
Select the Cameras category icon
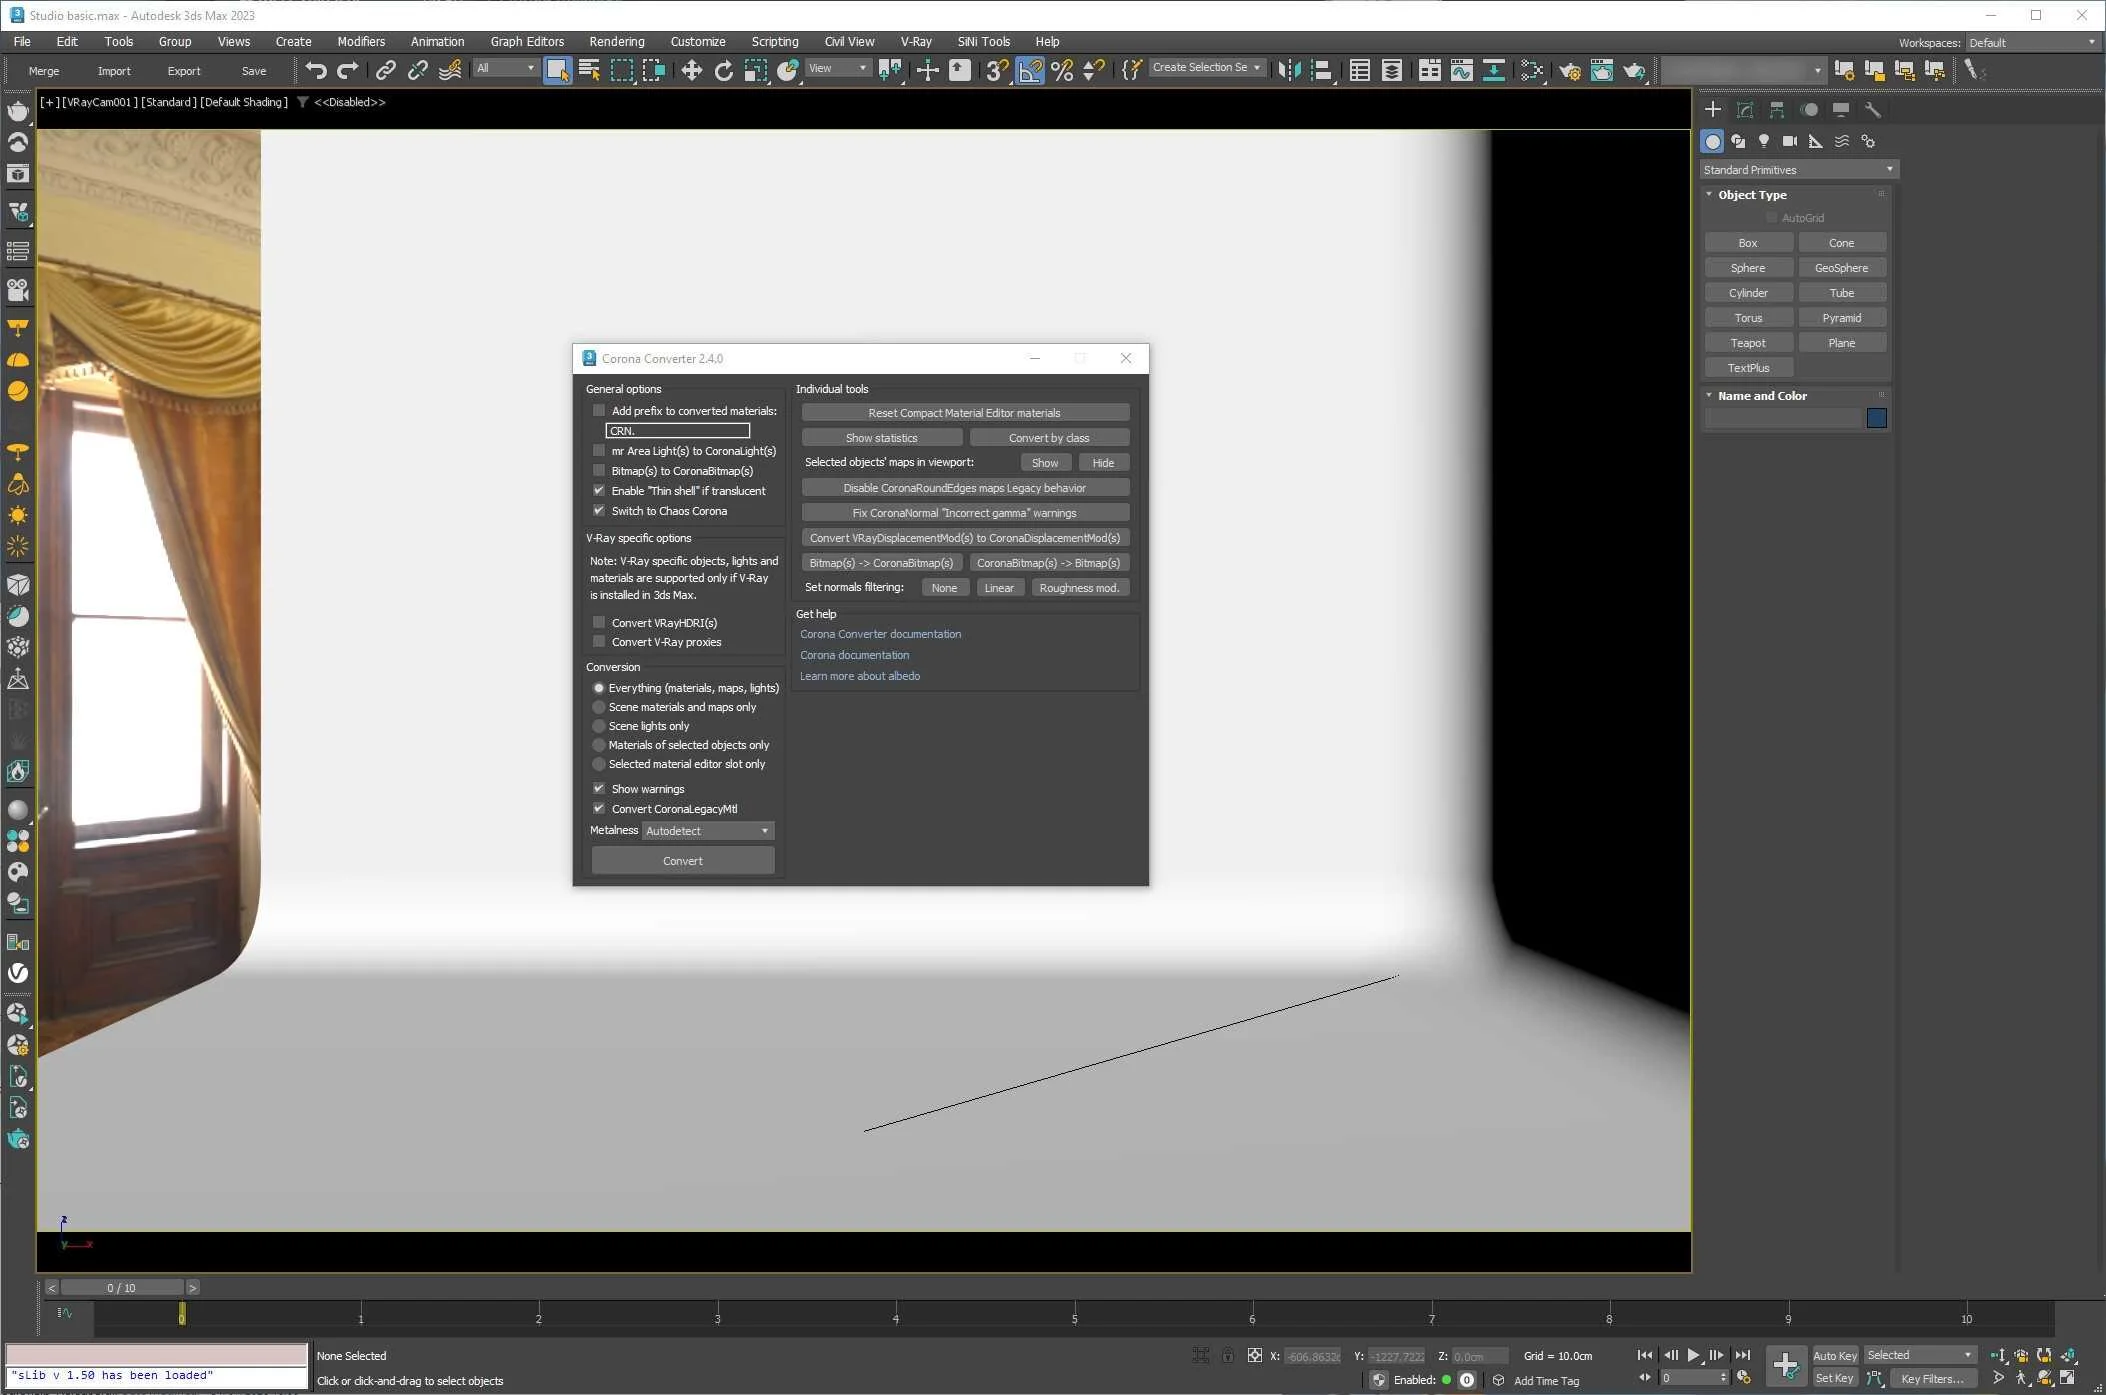click(x=1790, y=141)
